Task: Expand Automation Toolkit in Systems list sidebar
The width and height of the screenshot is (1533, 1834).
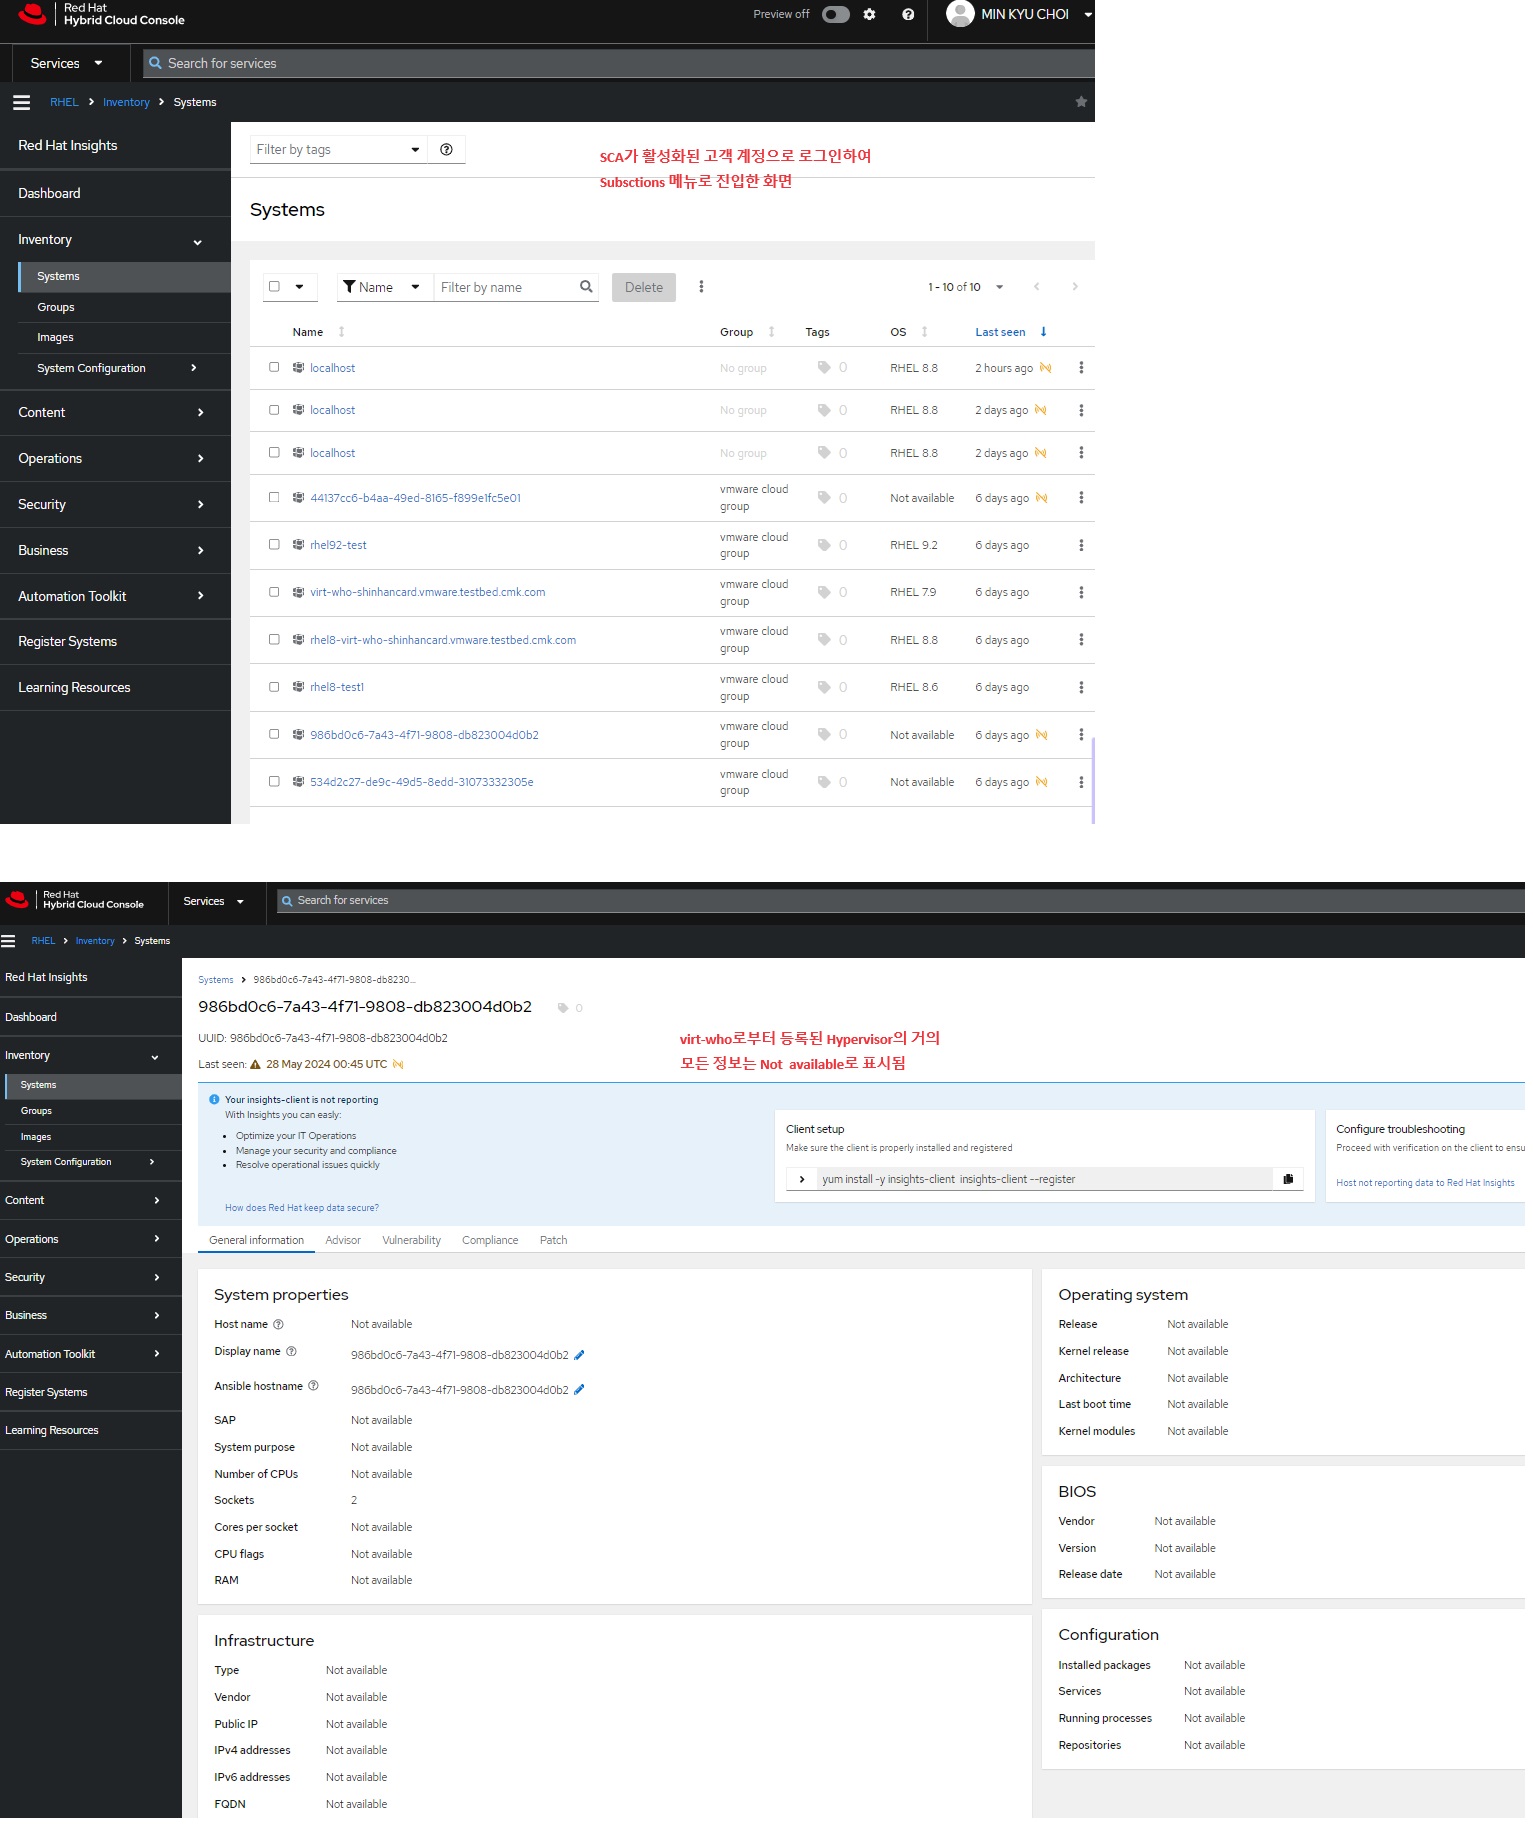Action: (115, 596)
